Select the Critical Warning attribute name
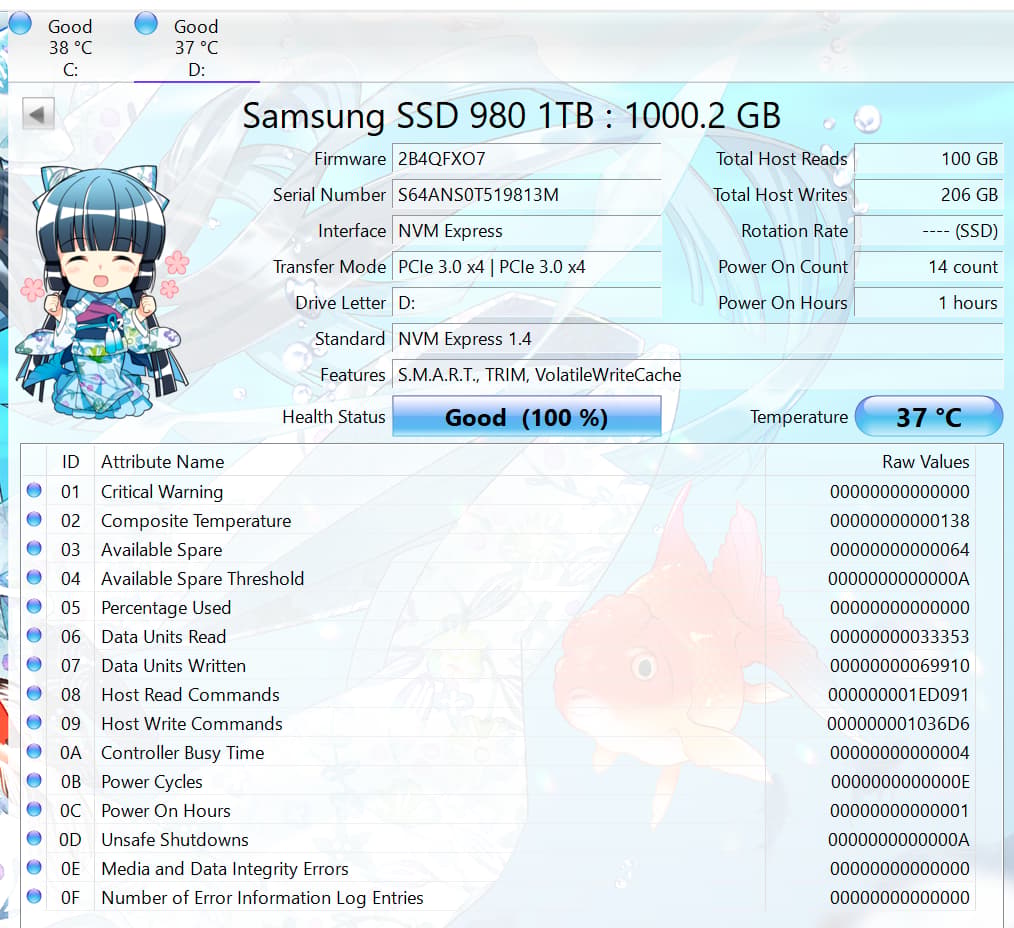The height and width of the screenshot is (928, 1014). [162, 492]
